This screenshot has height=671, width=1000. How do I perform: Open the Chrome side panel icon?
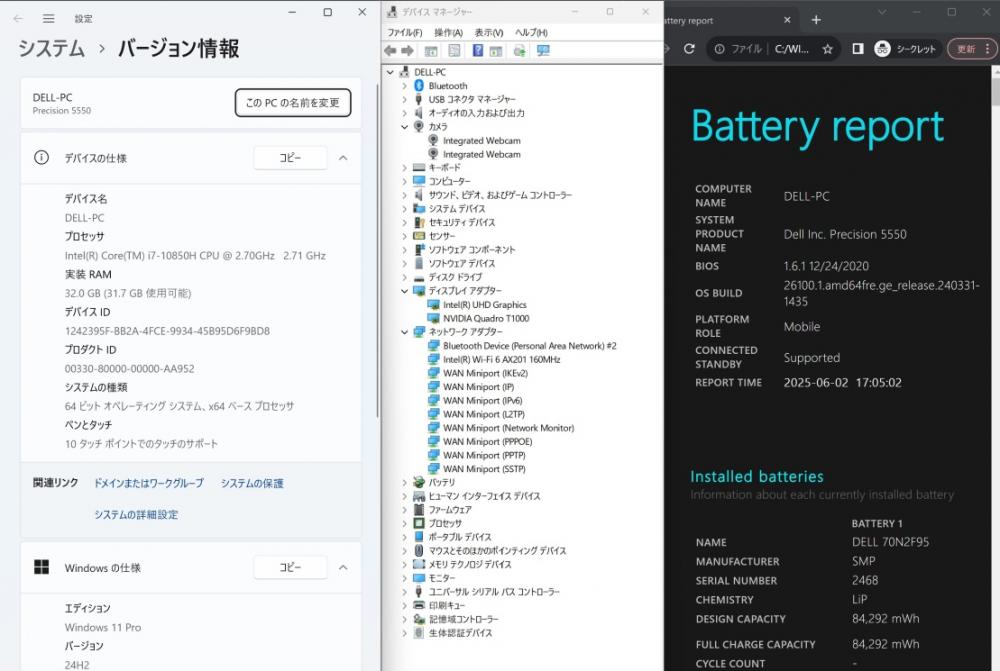pyautogui.click(x=858, y=48)
